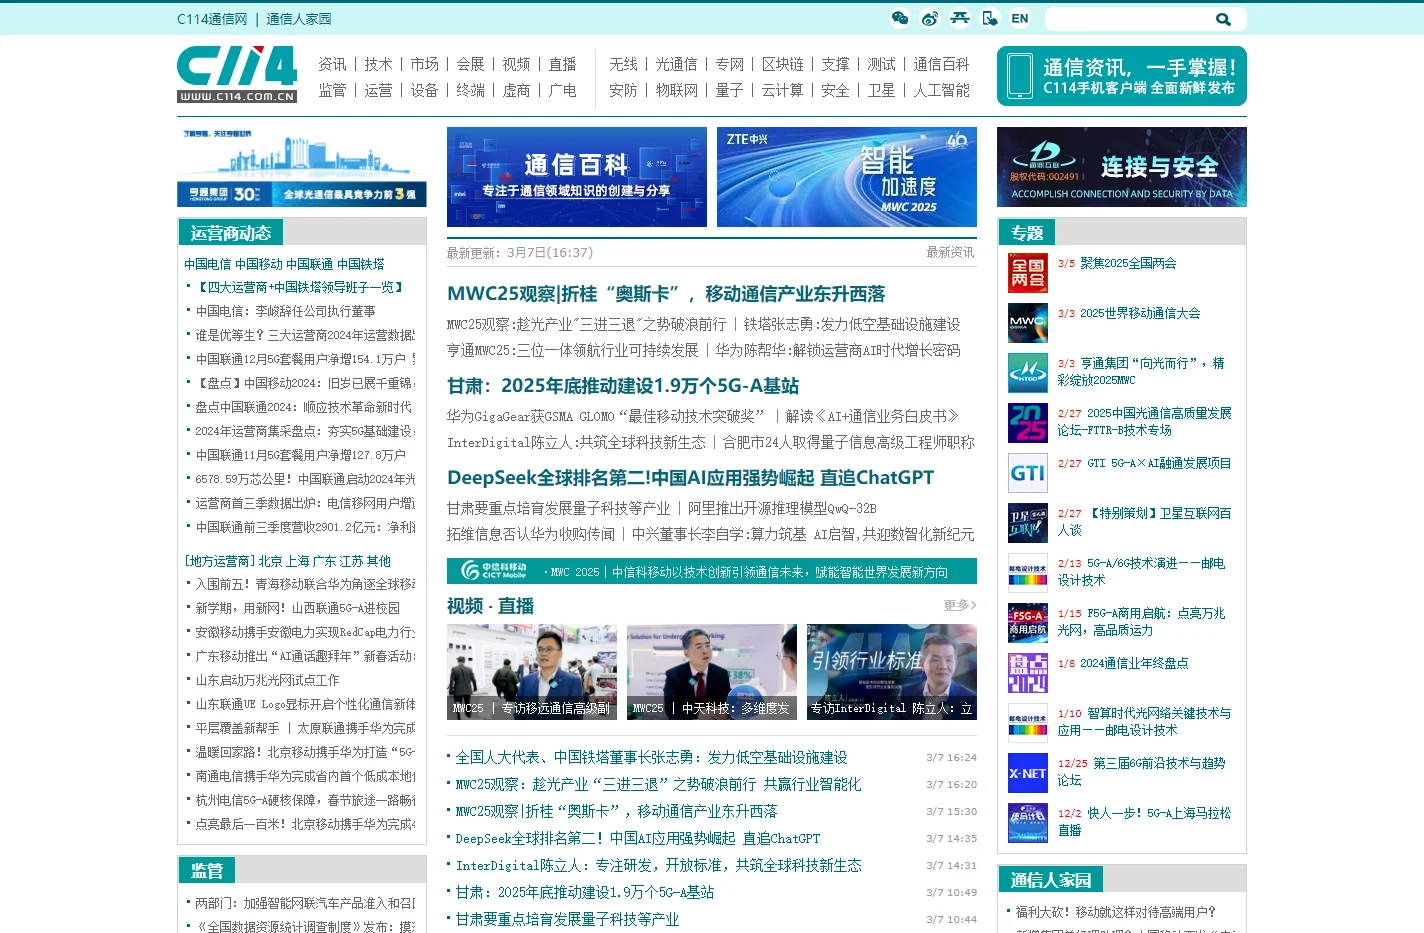This screenshot has height=933, width=1424.
Task: Open headline MWC25观察|折桂“奥斯卡”
Action: (x=666, y=294)
